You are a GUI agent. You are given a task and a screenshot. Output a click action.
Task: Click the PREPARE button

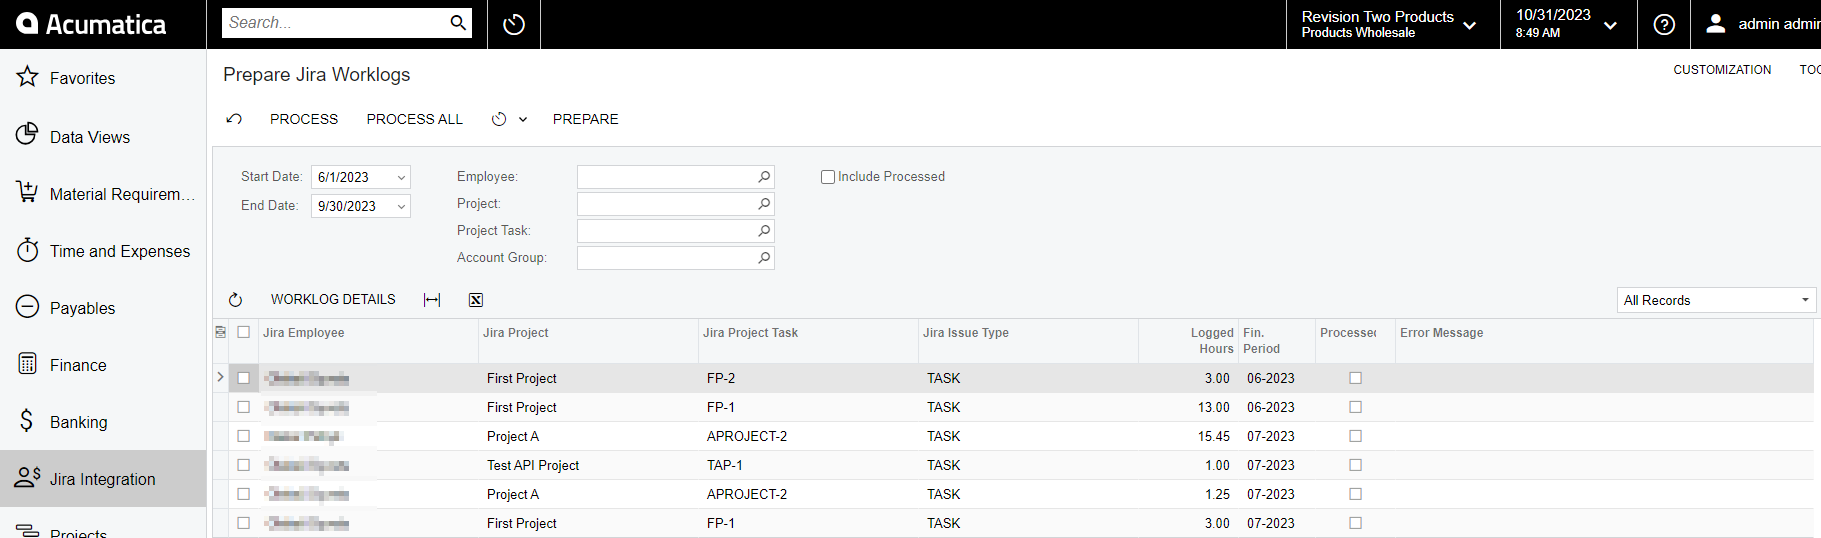click(x=585, y=119)
